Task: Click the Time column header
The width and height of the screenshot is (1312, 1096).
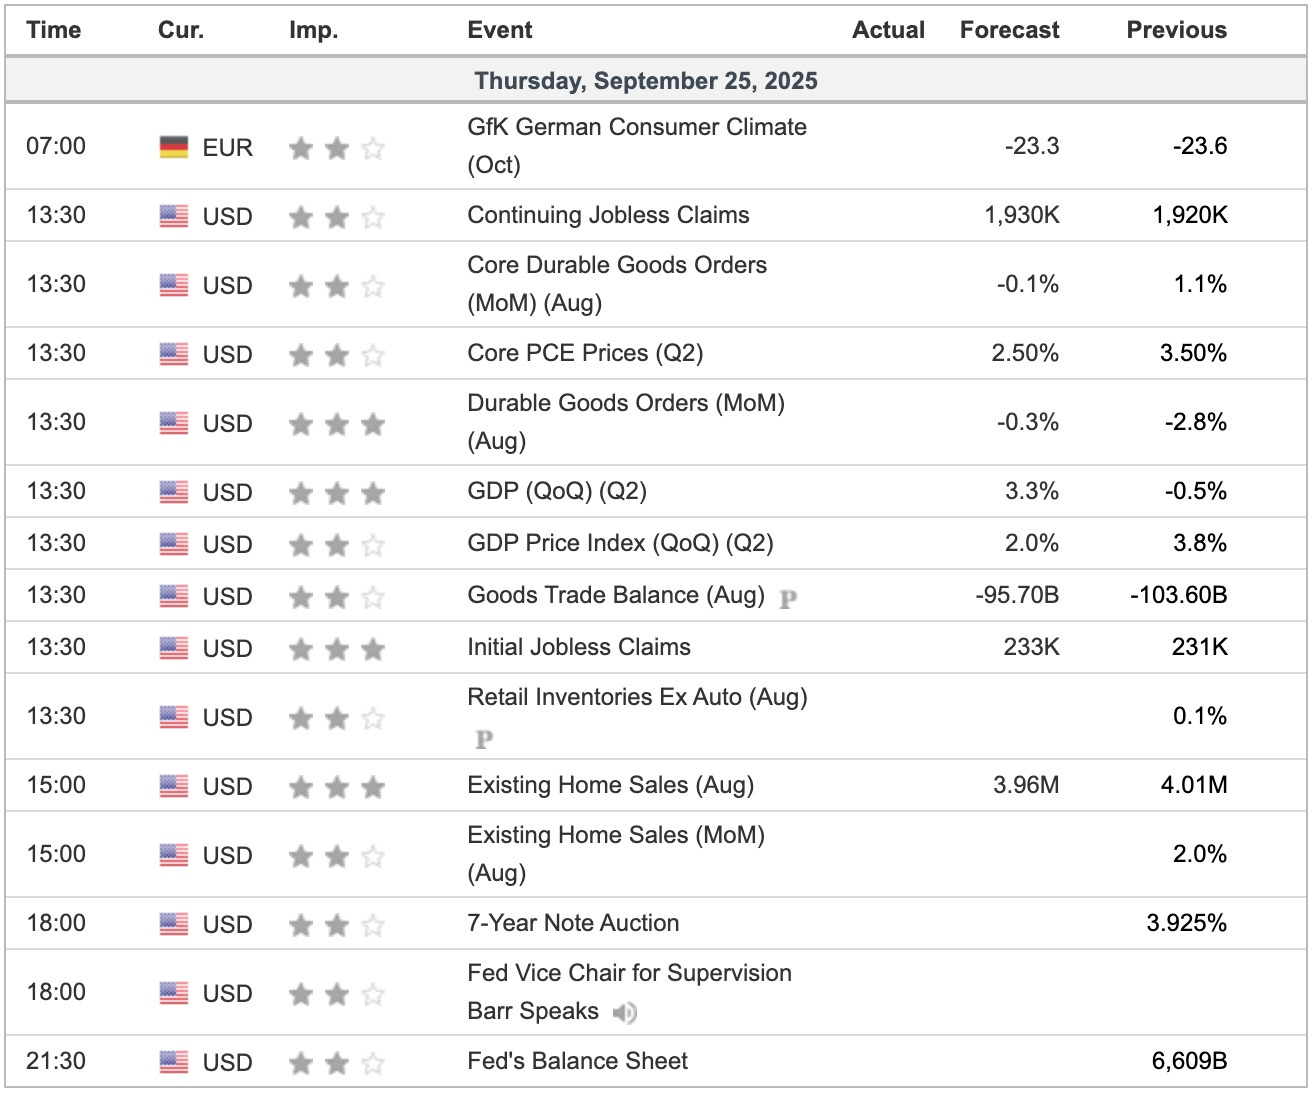Action: point(54,30)
